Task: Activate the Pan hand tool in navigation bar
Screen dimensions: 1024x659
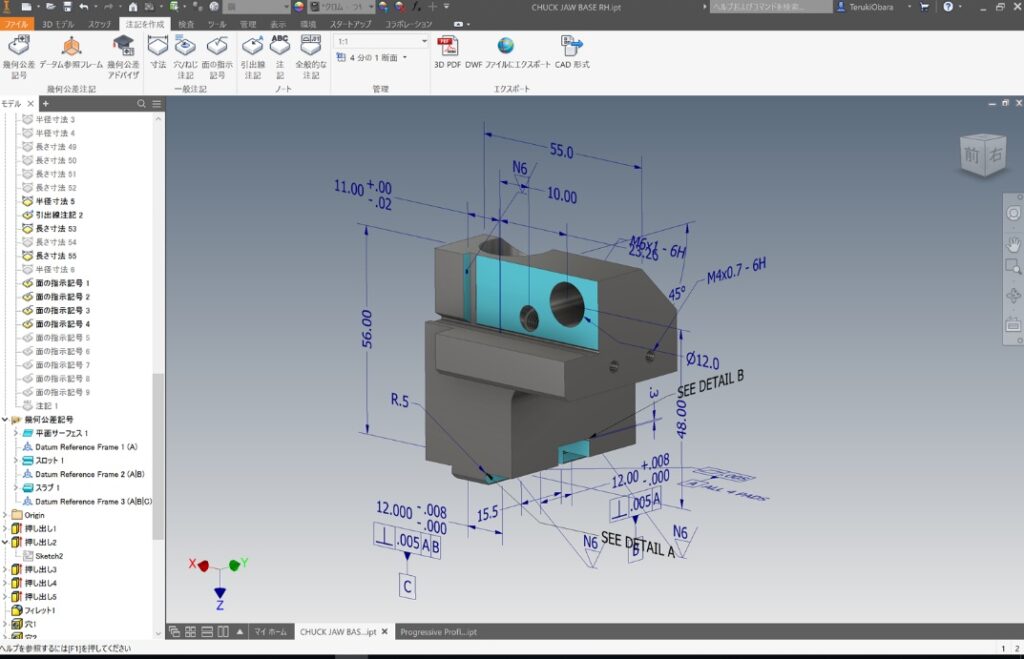Action: pos(1012,243)
